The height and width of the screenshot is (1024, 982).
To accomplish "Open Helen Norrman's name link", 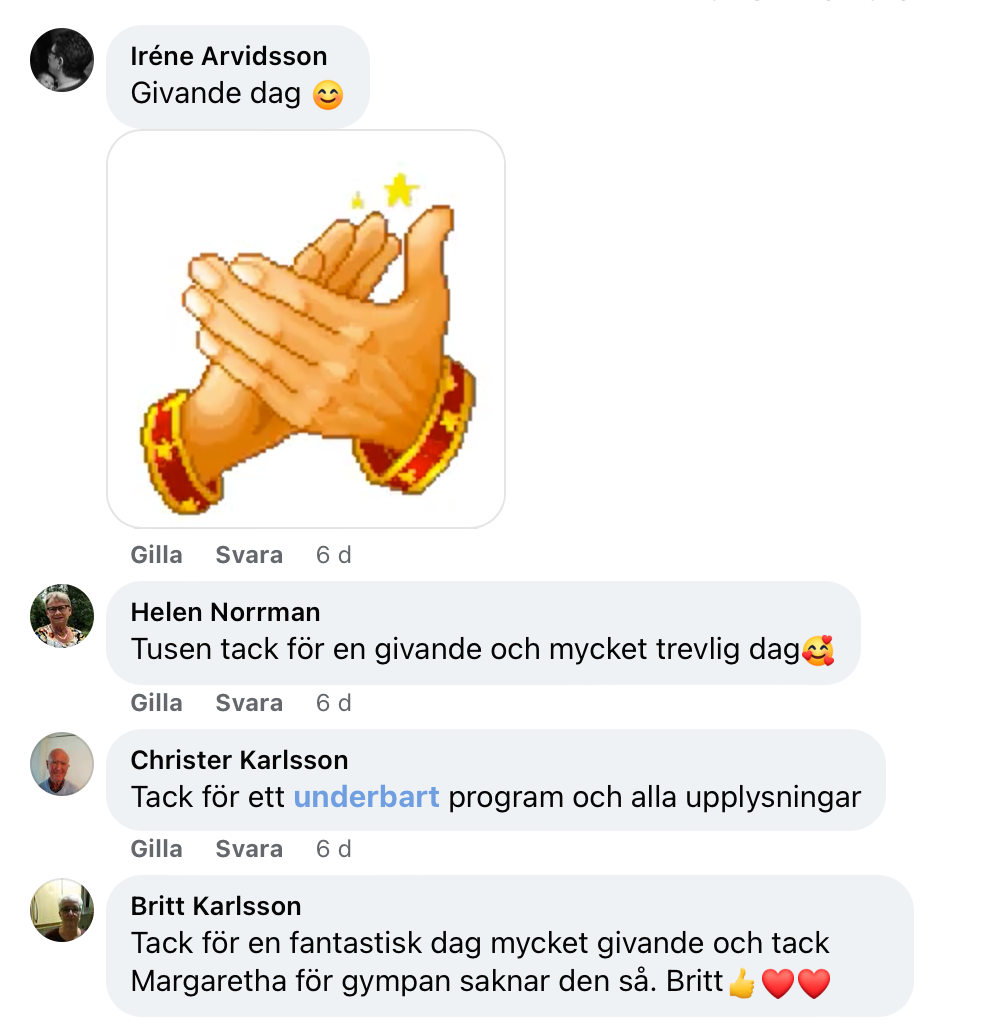I will pos(225,613).
